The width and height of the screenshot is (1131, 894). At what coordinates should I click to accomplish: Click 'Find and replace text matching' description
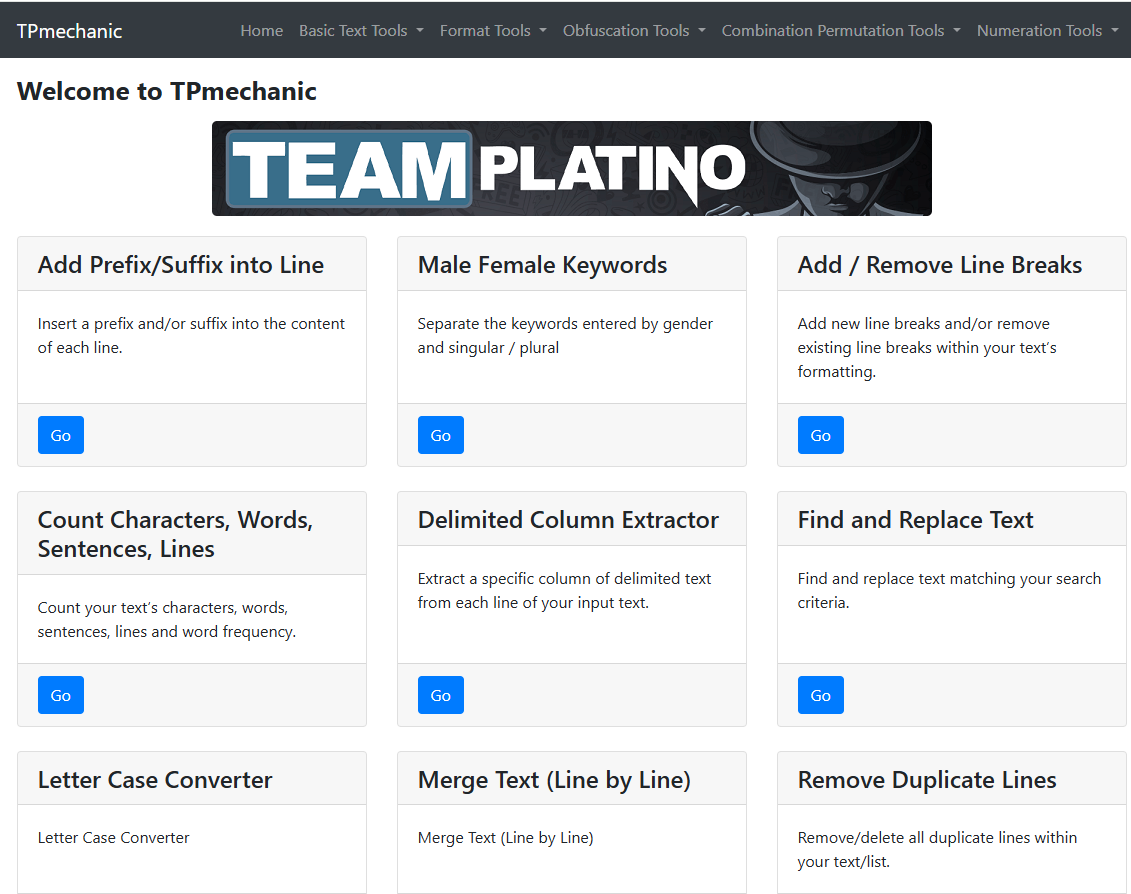point(949,590)
